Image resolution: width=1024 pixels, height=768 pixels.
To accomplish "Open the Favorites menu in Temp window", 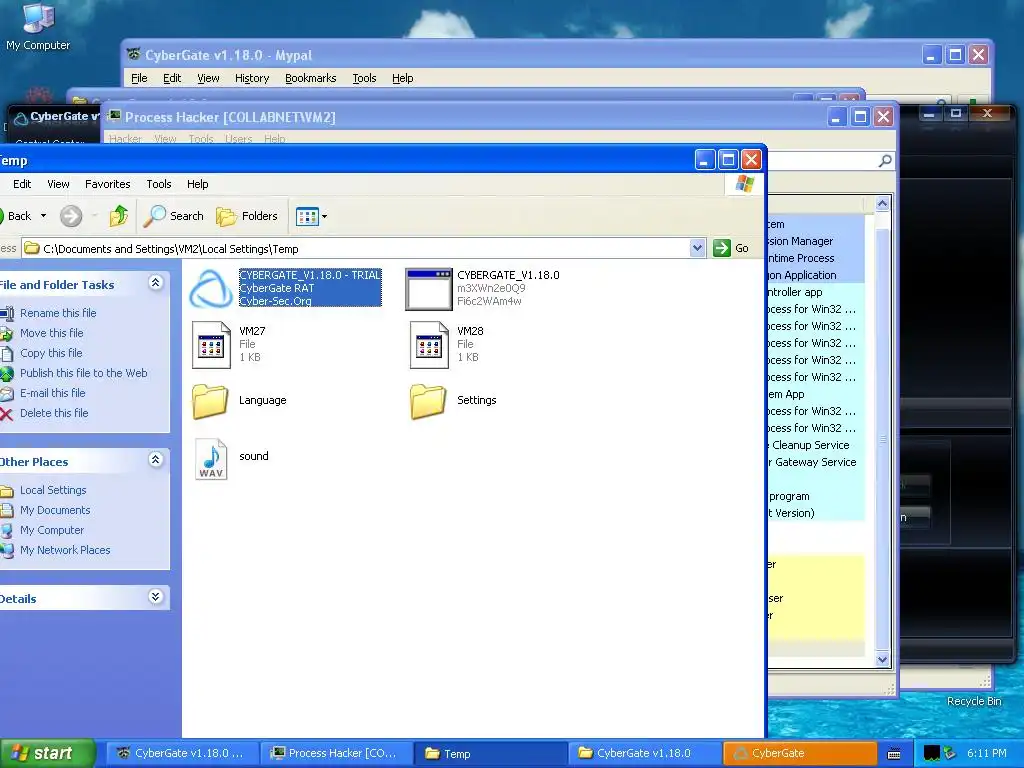I will coord(108,184).
